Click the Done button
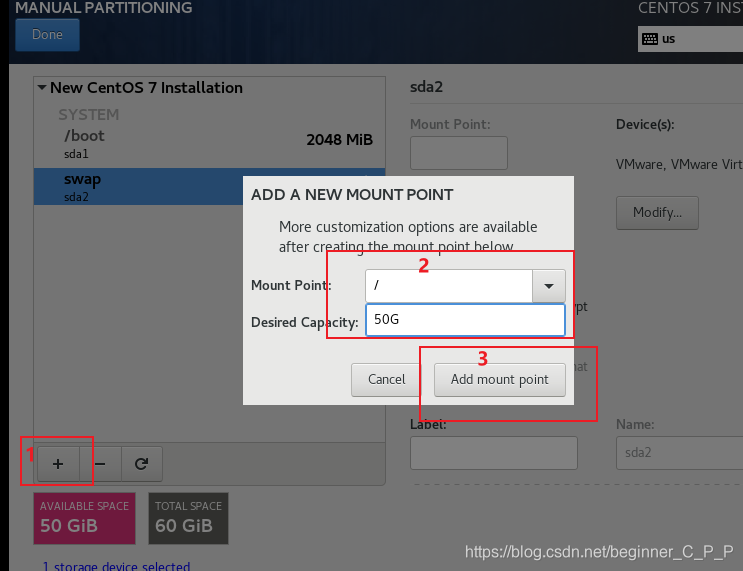Screen dimensions: 743x571 coord(47,35)
